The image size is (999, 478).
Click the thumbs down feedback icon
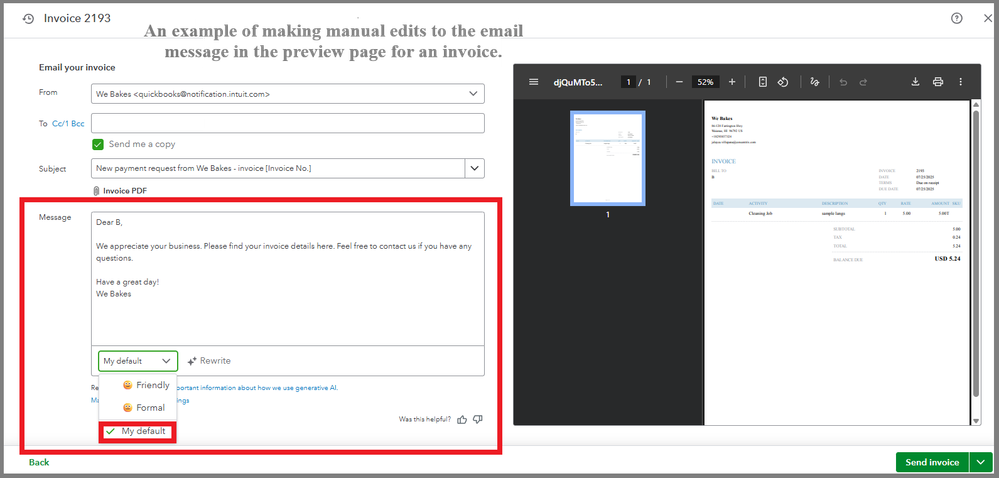(478, 419)
